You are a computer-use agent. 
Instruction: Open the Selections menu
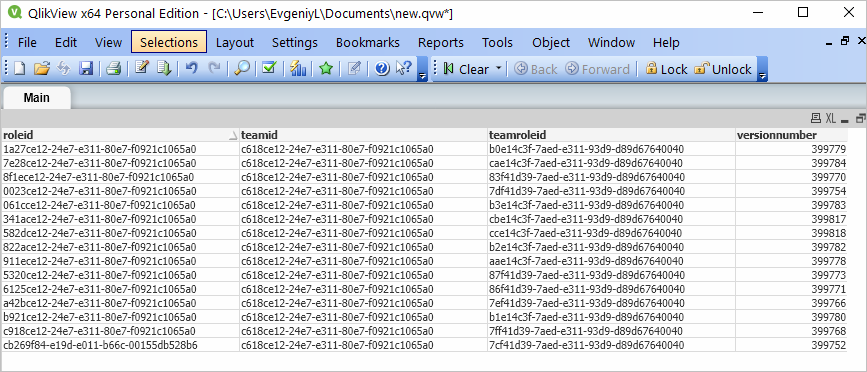(169, 43)
